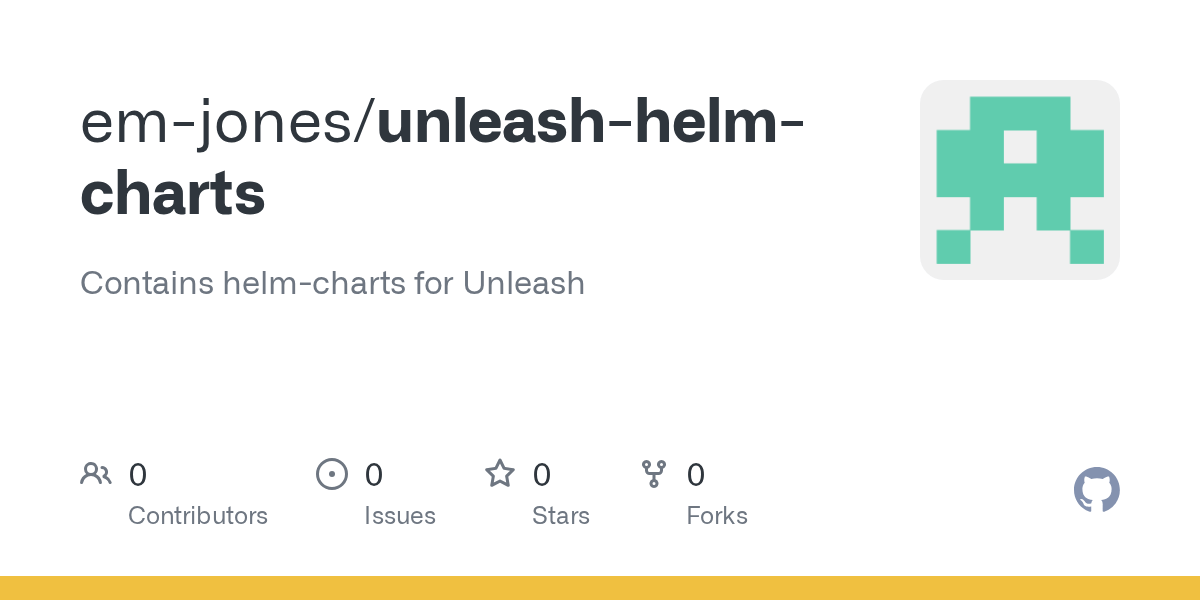The height and width of the screenshot is (600, 1200).
Task: Click the Contributors label
Action: [198, 516]
